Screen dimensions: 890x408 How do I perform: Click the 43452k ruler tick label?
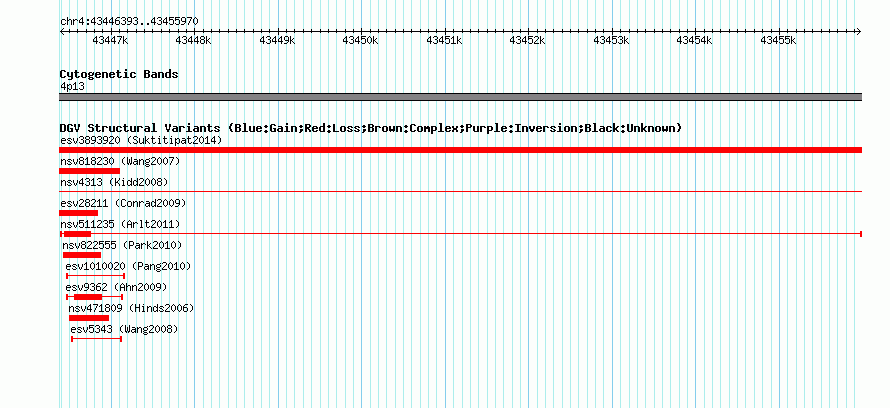click(528, 40)
